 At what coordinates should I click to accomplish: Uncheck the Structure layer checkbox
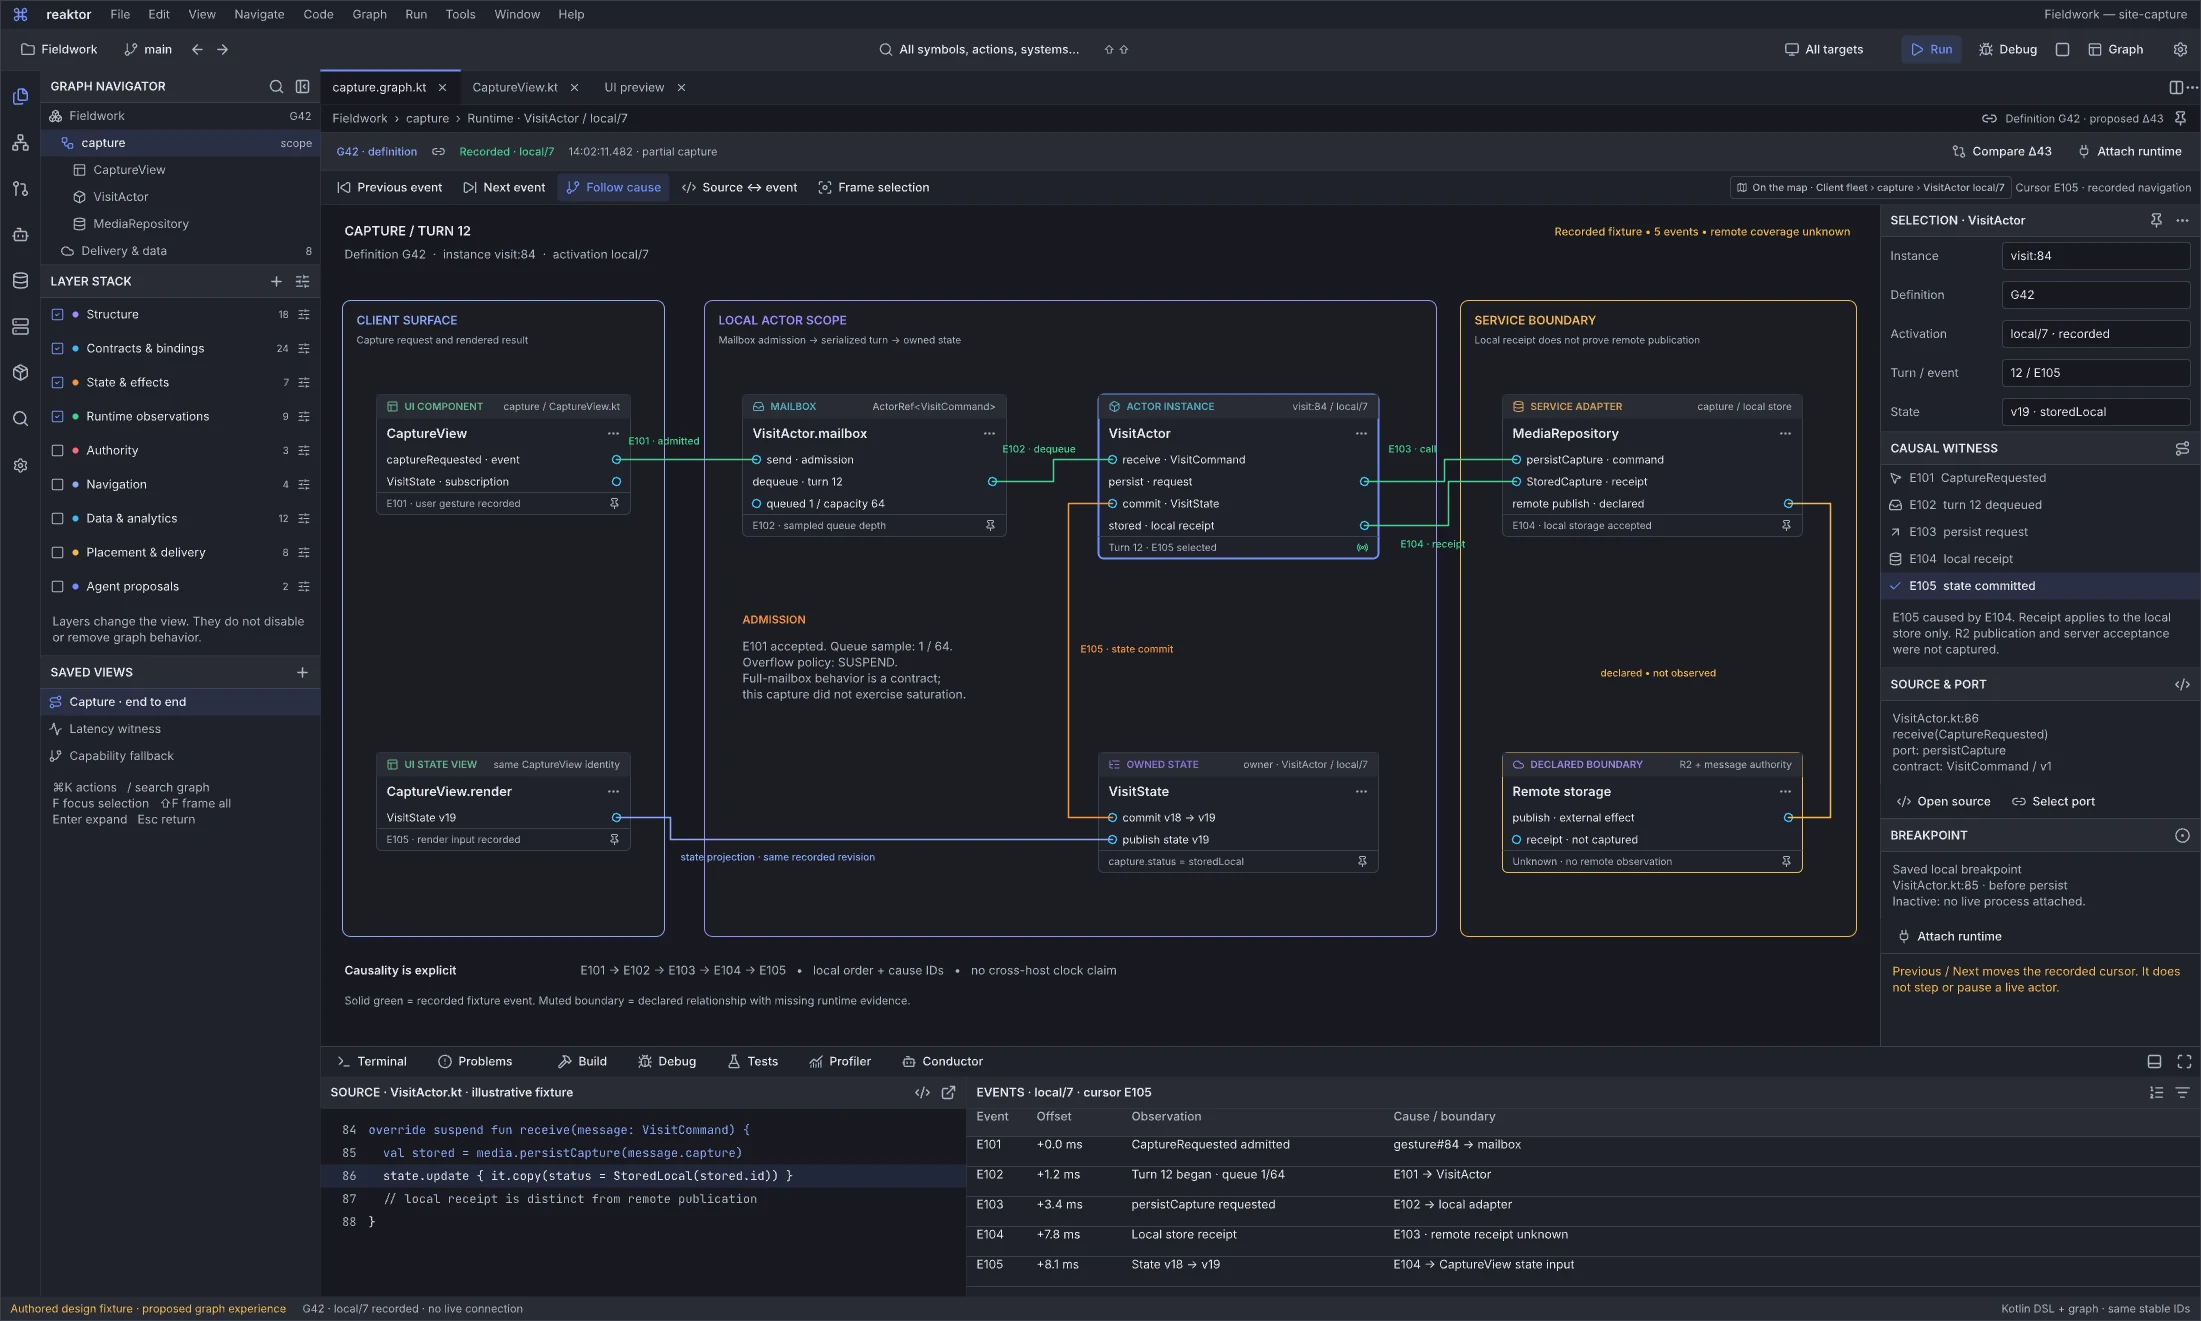57,314
